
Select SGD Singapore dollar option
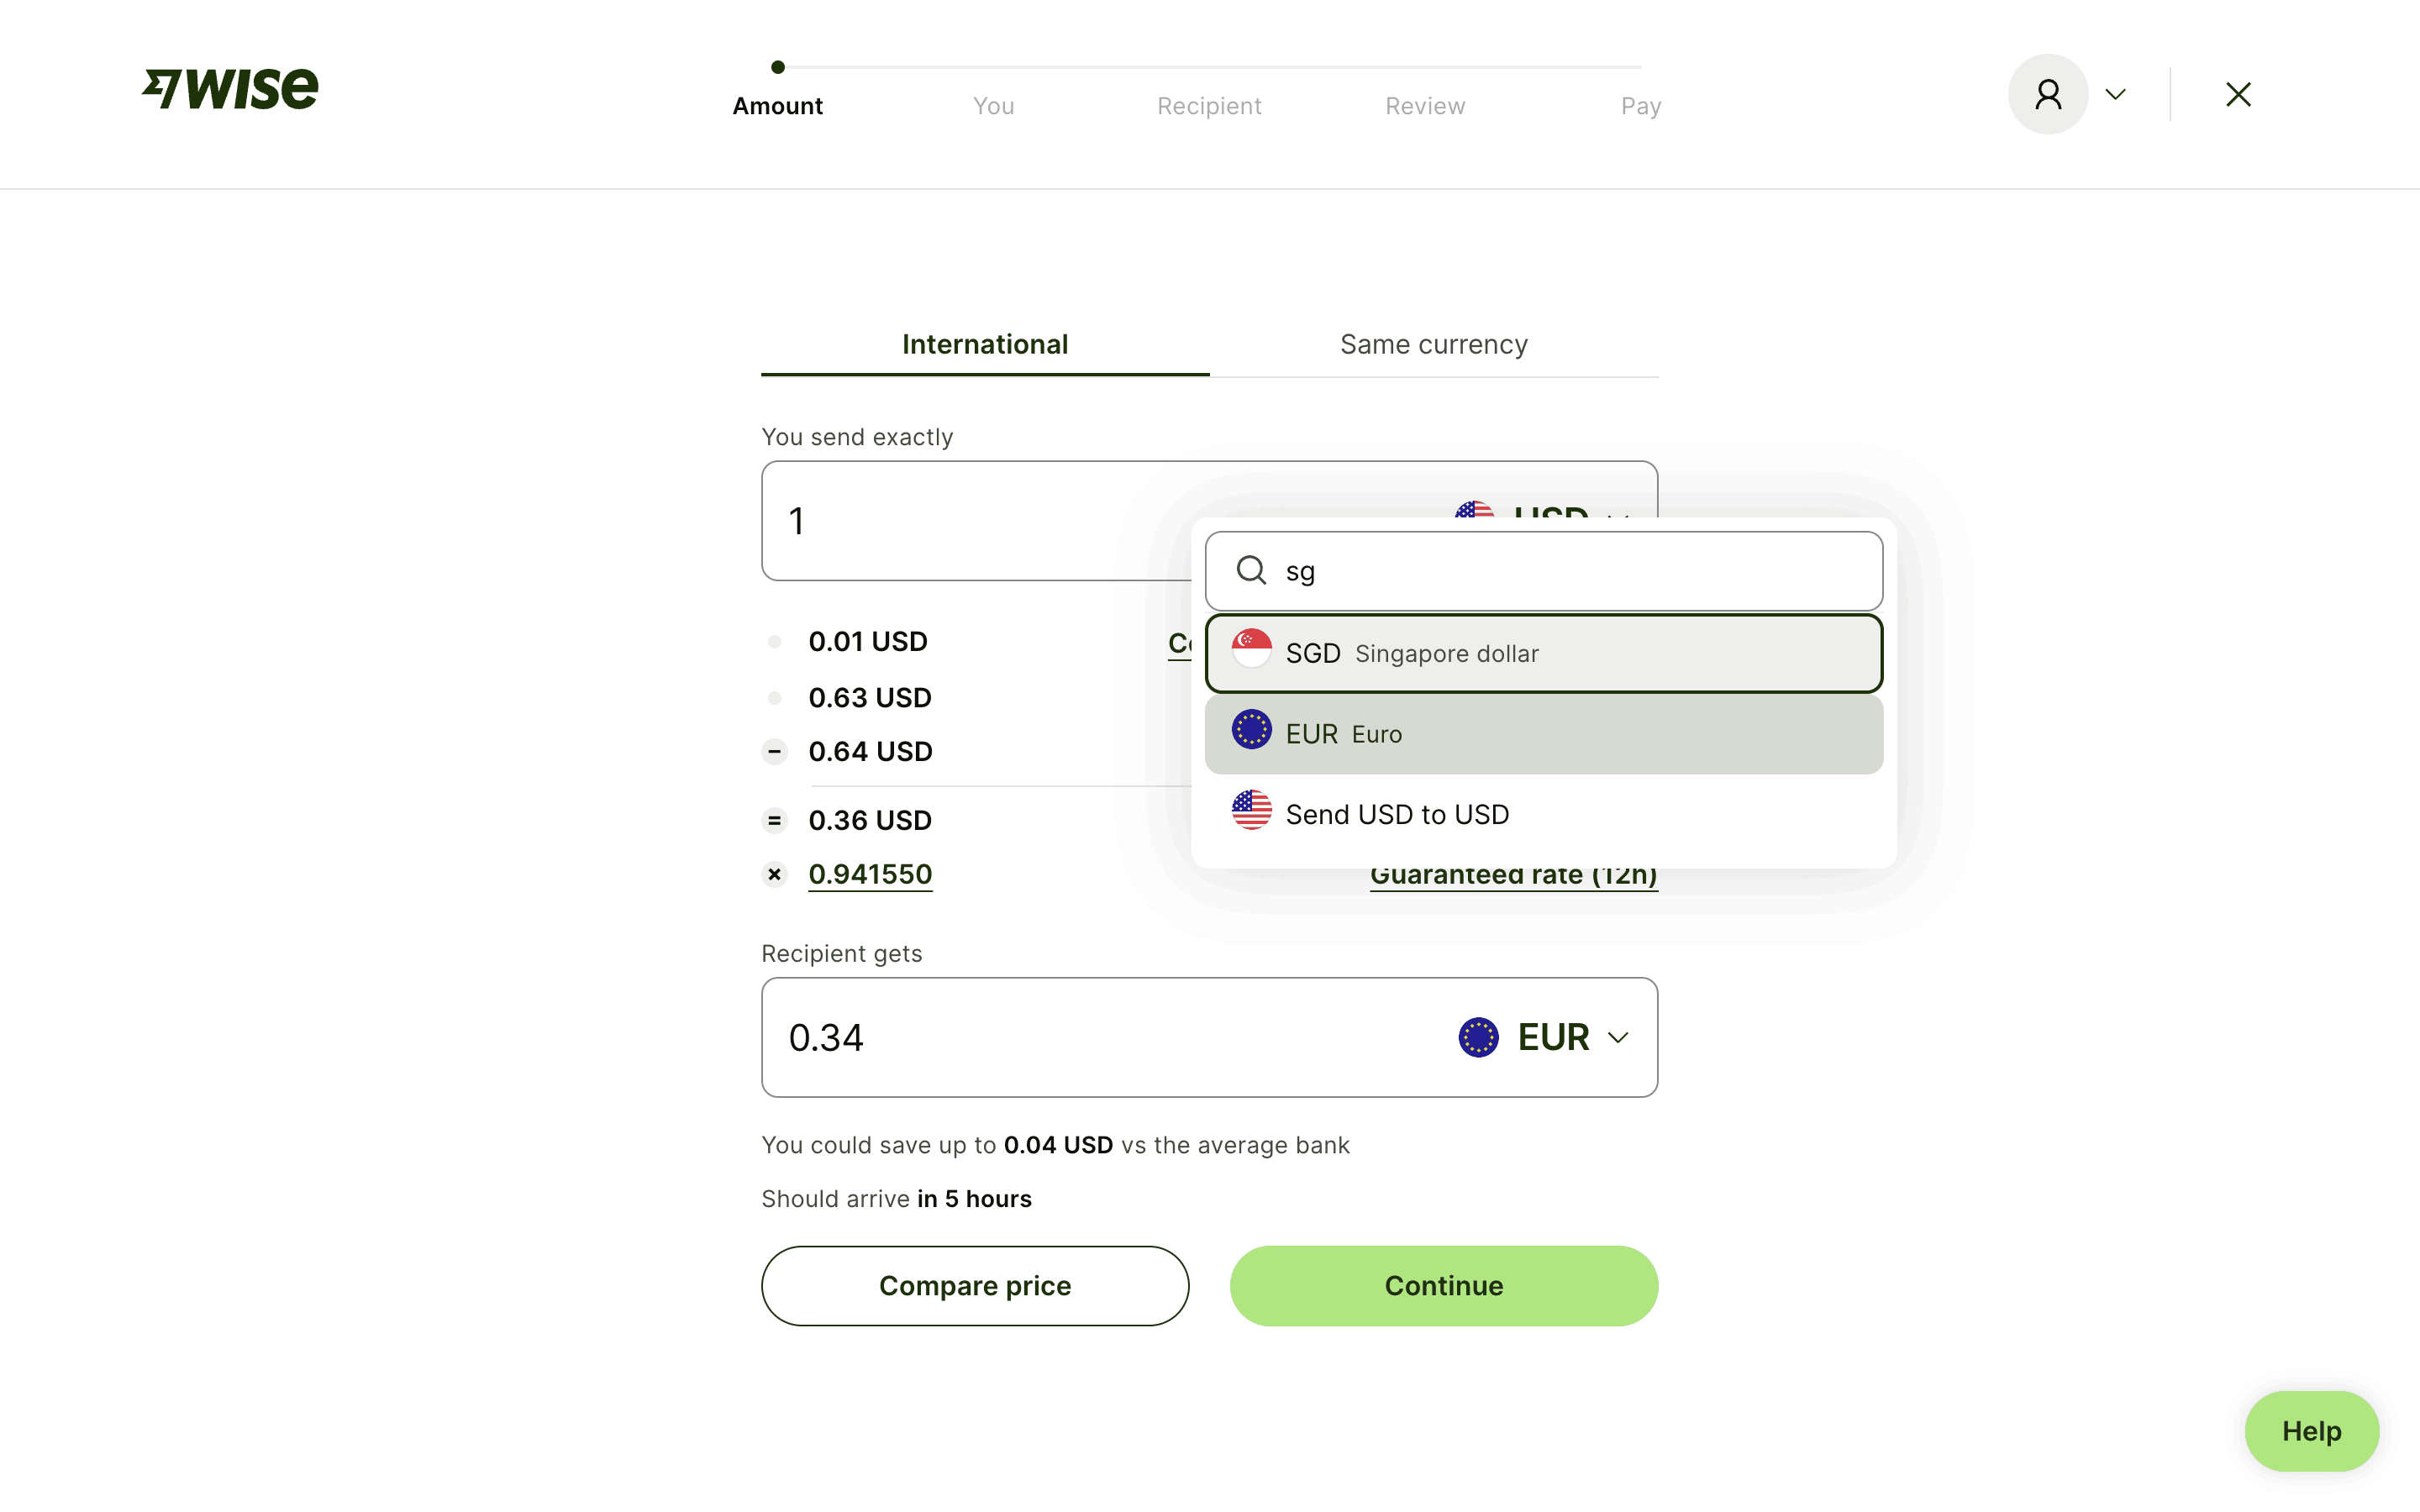1543,653
